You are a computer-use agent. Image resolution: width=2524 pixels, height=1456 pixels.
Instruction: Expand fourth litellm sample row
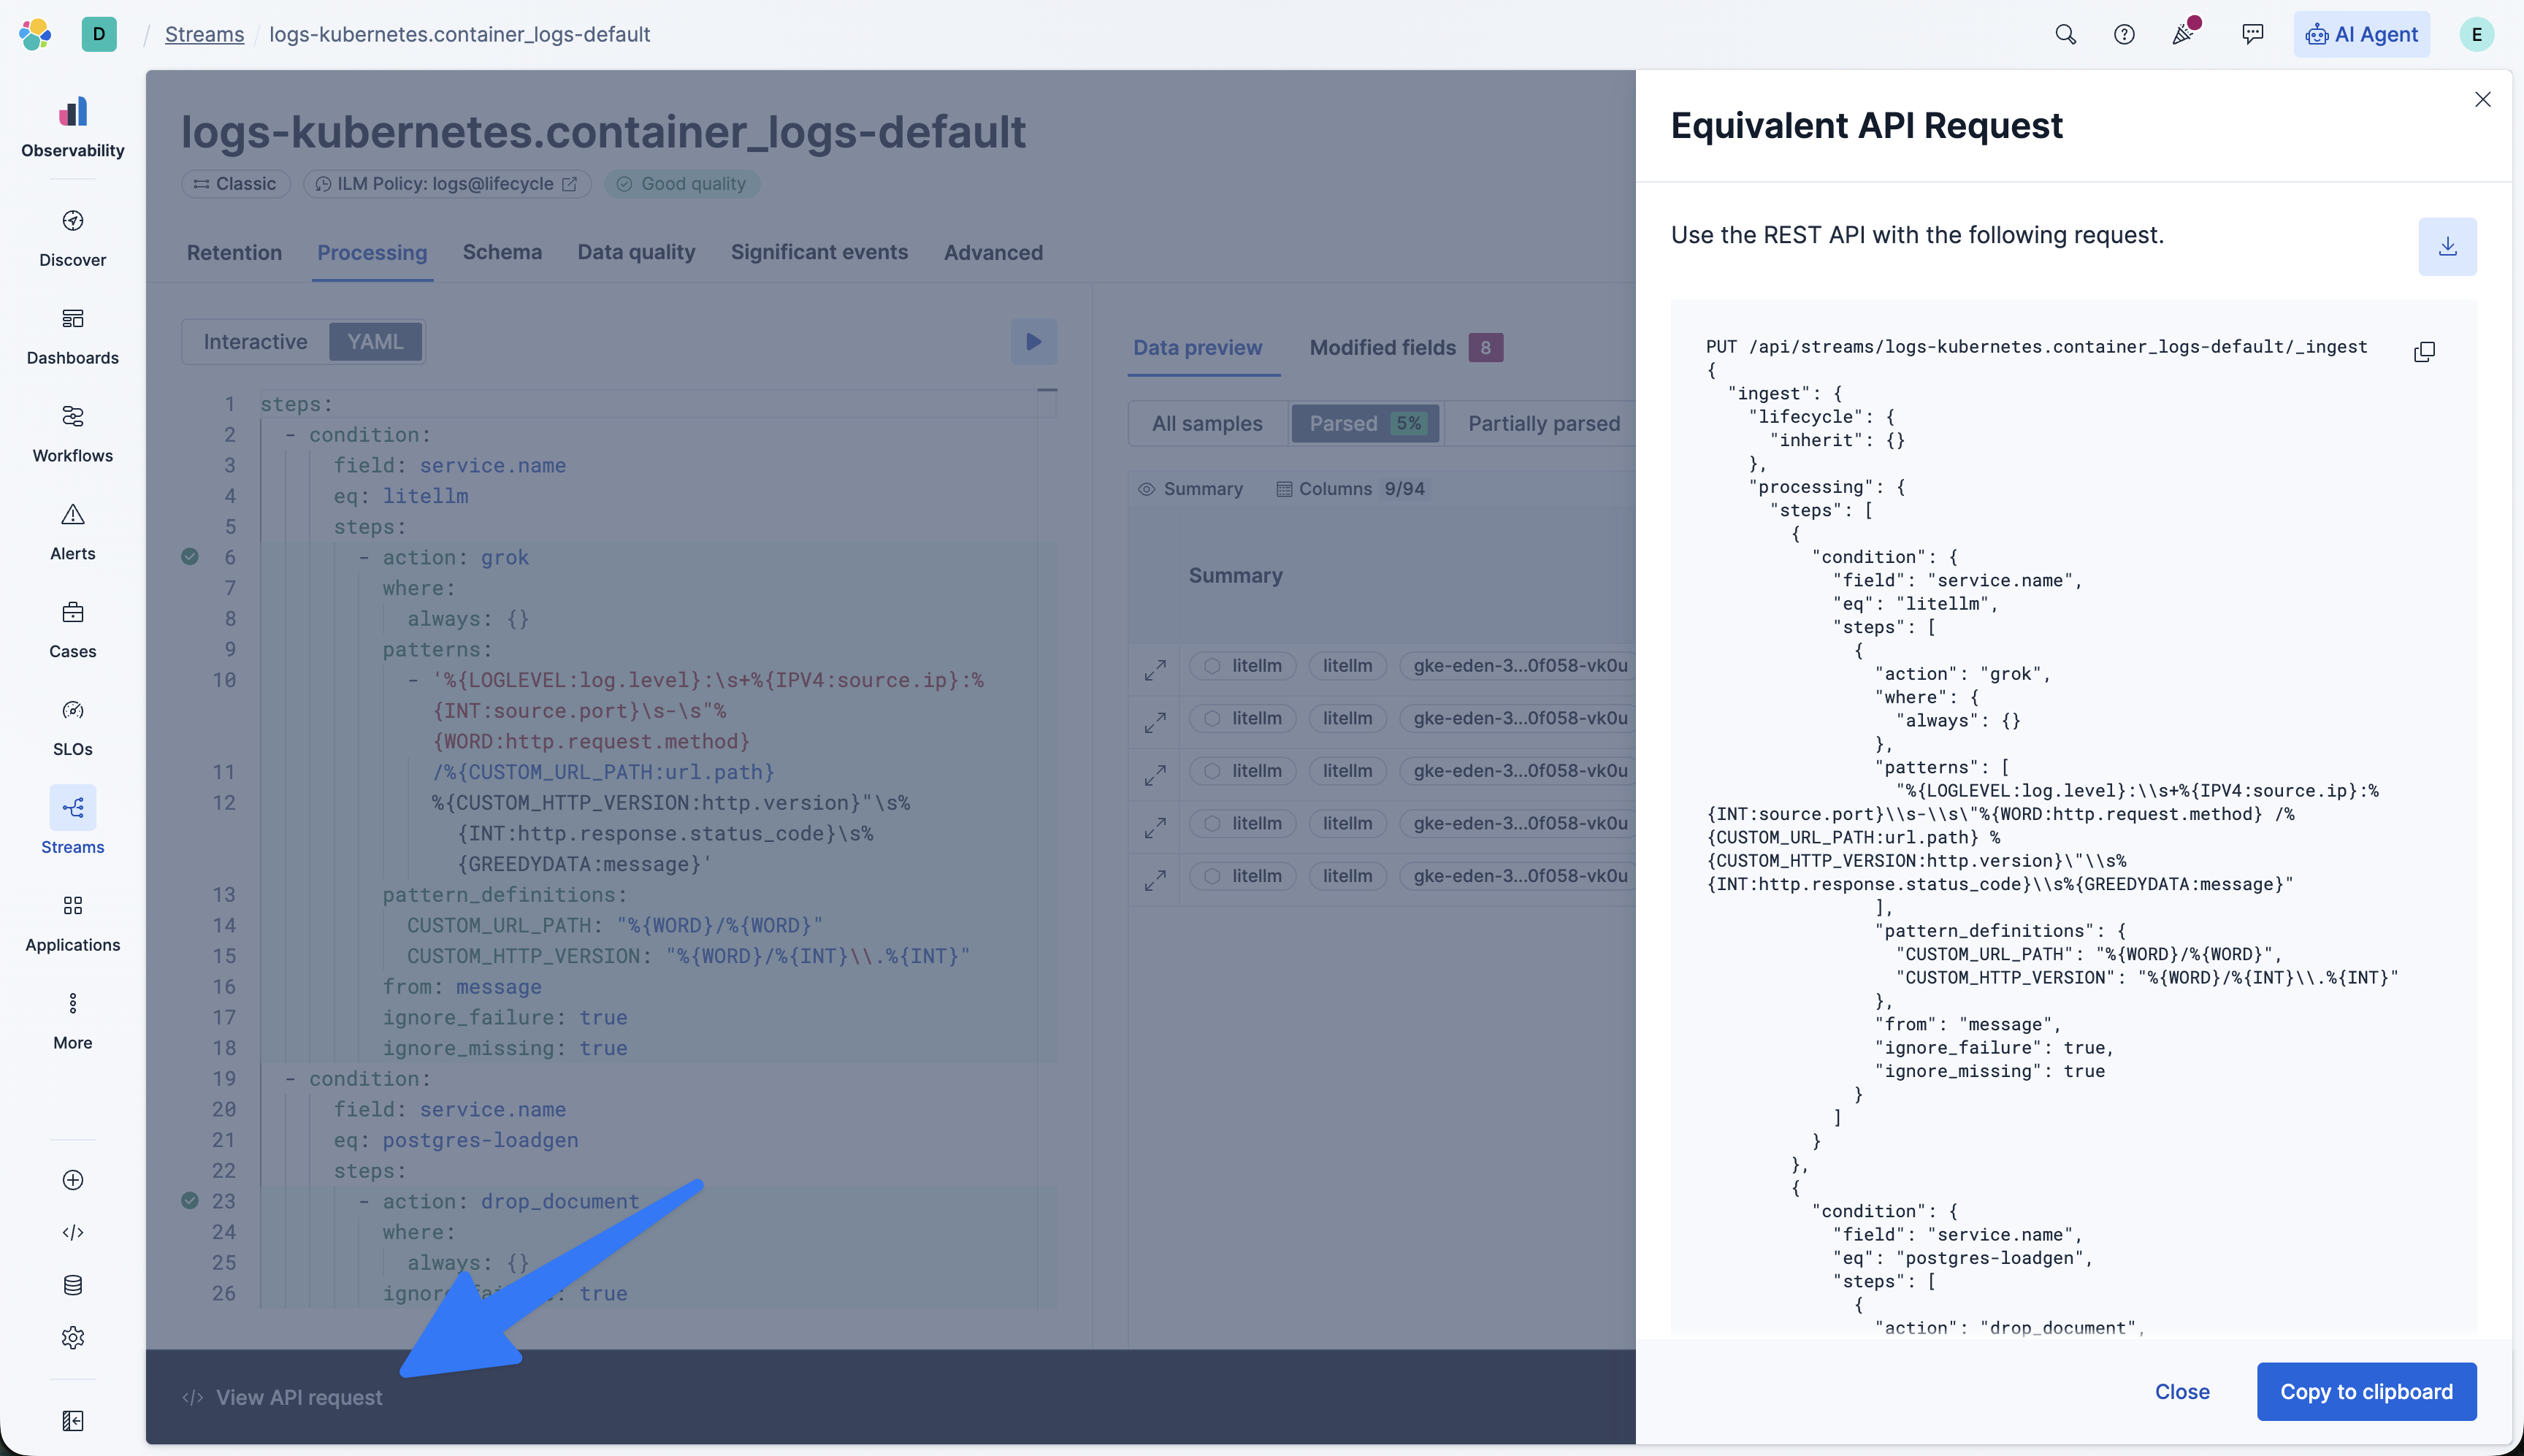click(x=1155, y=827)
